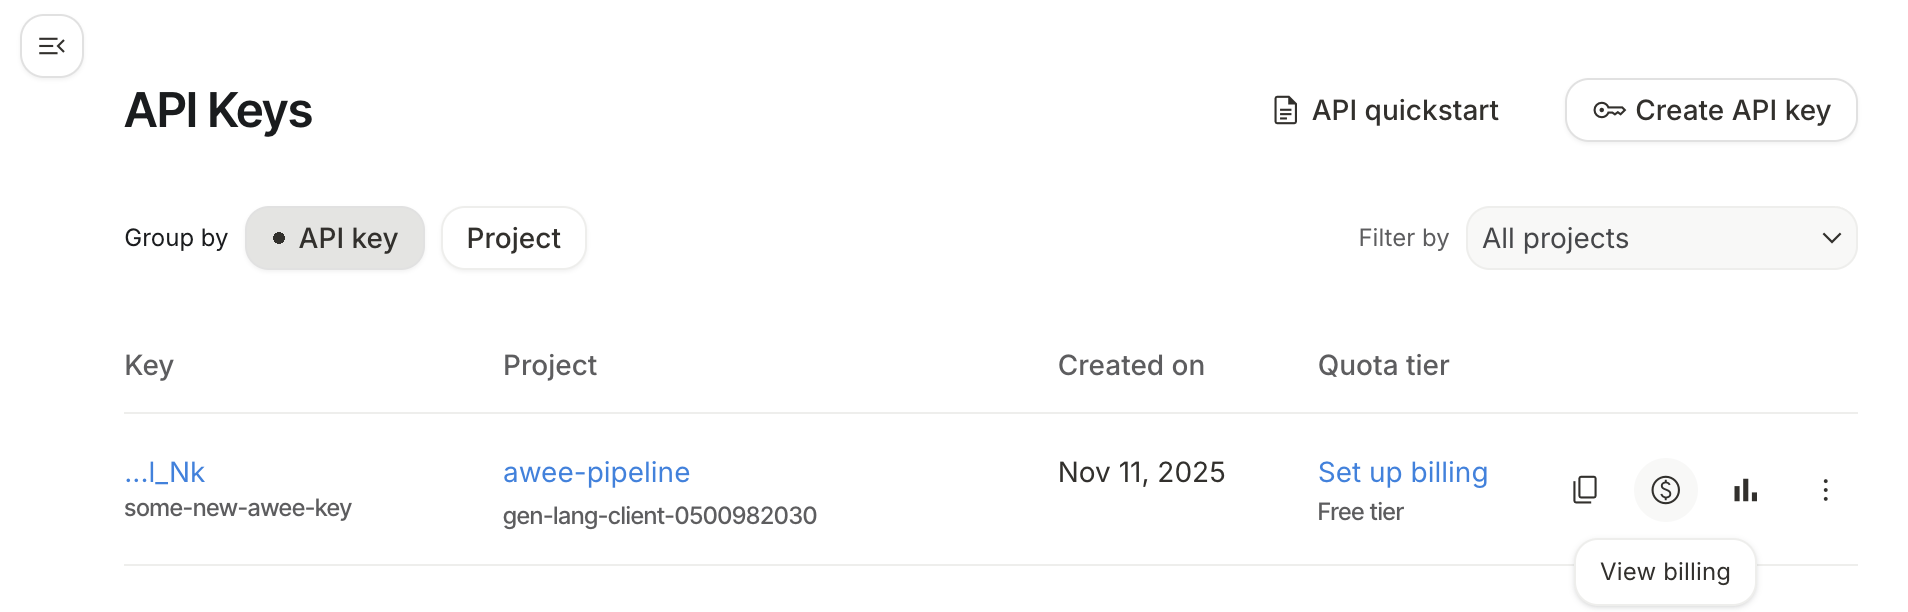
Task: Open the ...l_Nk key details link
Action: pos(165,472)
